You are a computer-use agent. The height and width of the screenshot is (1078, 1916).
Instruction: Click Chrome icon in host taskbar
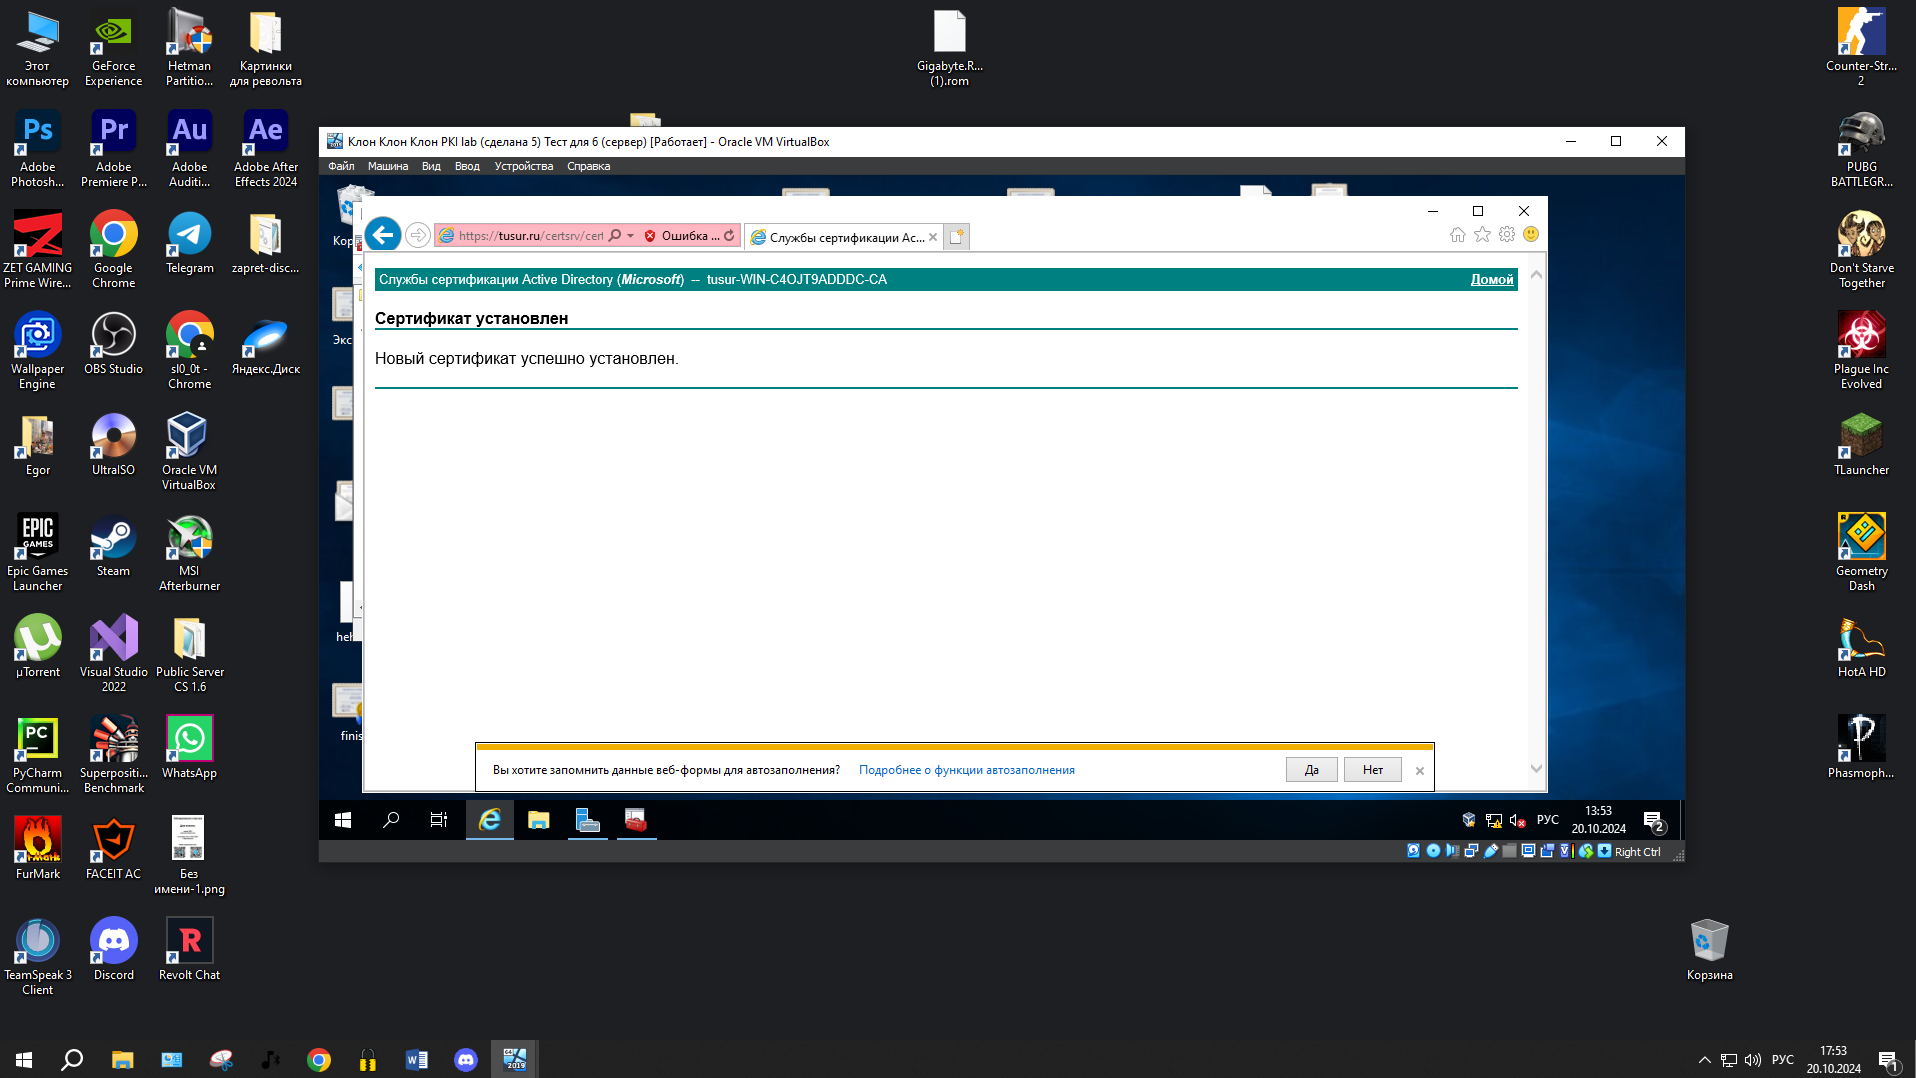(319, 1059)
